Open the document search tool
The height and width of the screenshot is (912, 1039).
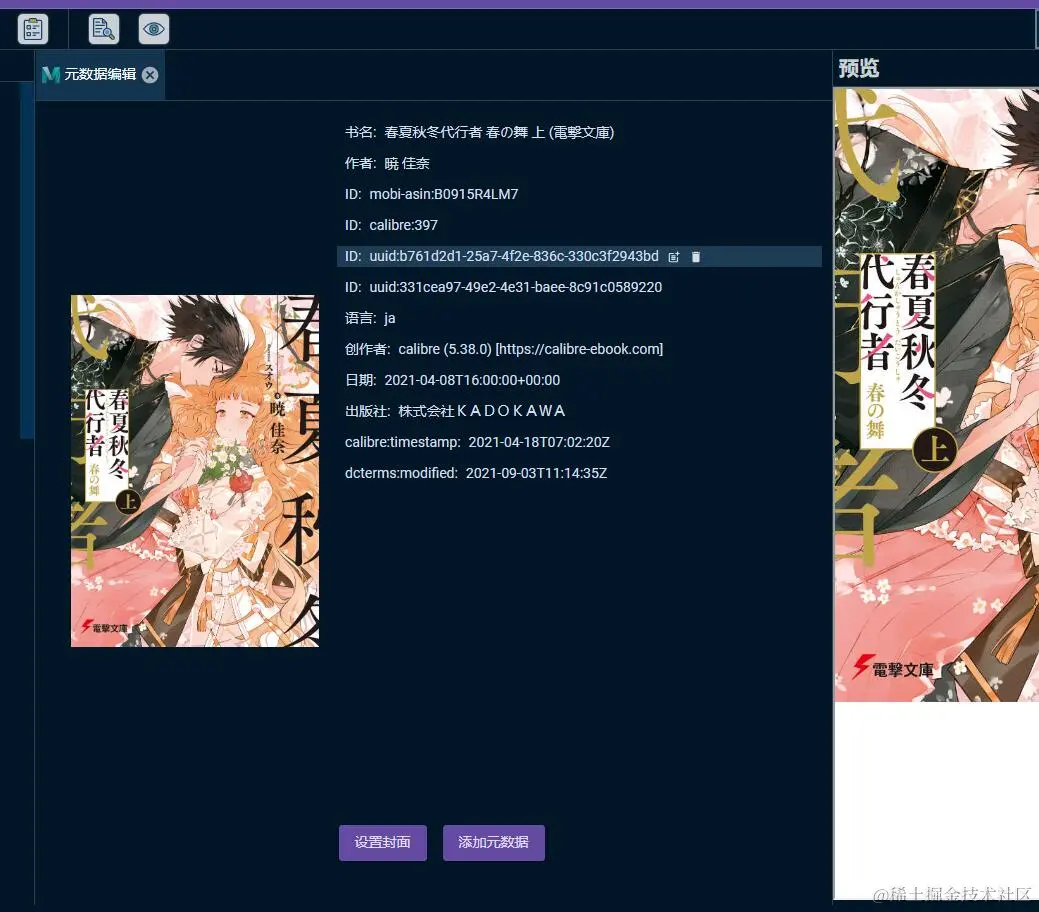coord(103,29)
